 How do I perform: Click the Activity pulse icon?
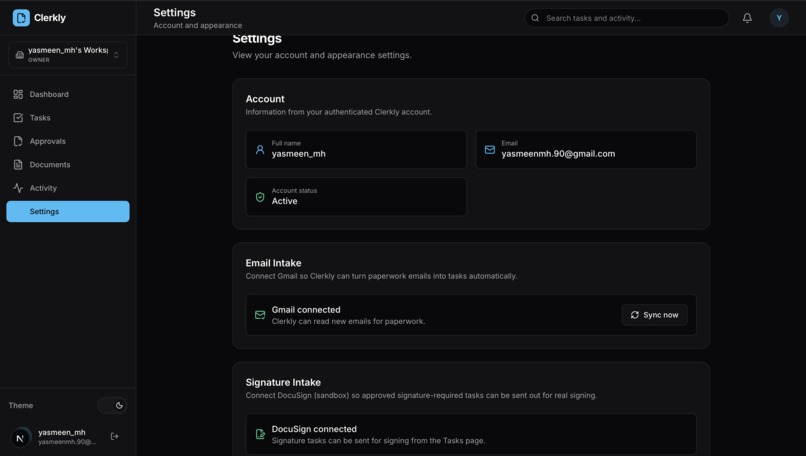(x=18, y=188)
